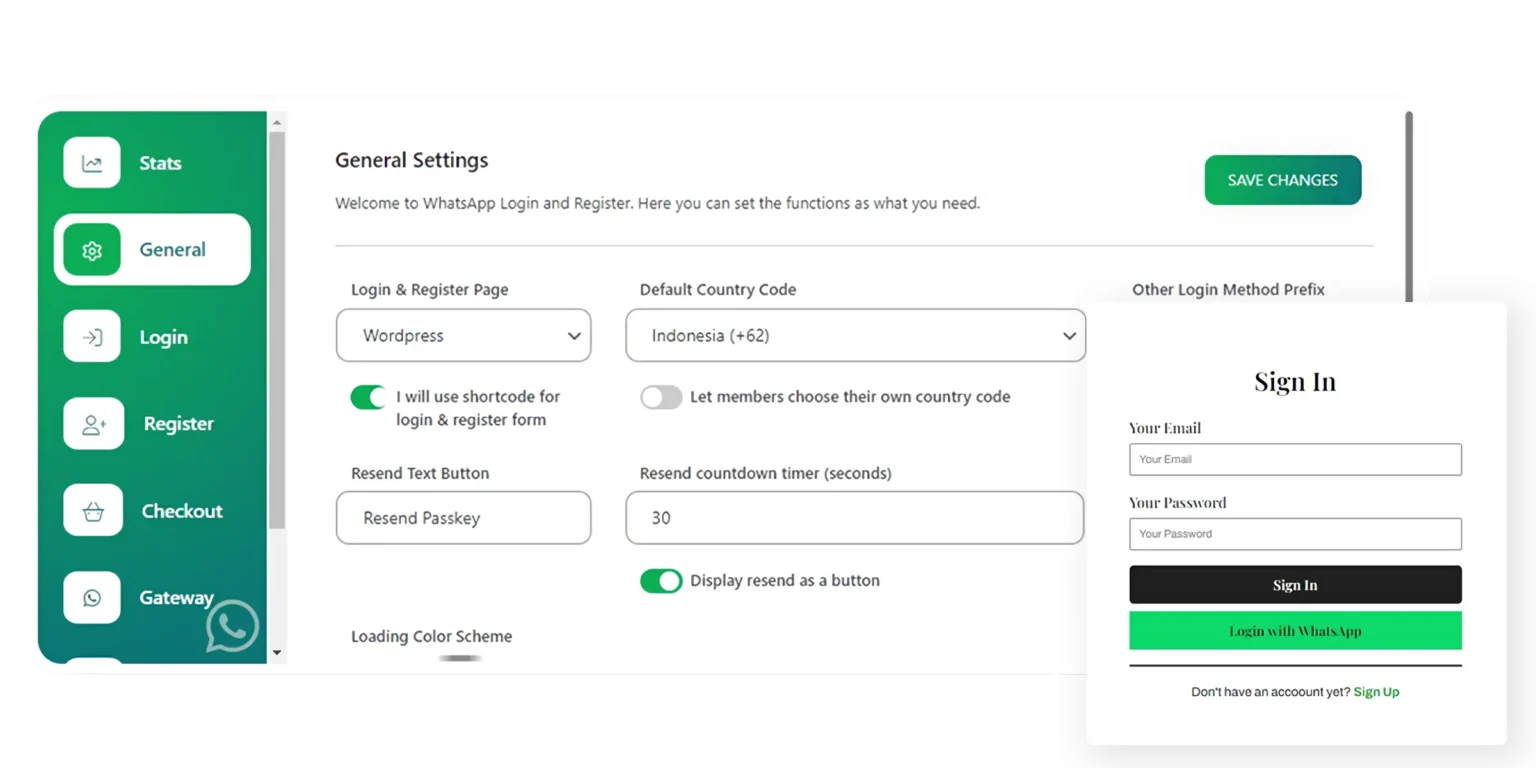Image resolution: width=1536 pixels, height=768 pixels.
Task: Click the SAVE CHANGES button
Action: (x=1282, y=180)
